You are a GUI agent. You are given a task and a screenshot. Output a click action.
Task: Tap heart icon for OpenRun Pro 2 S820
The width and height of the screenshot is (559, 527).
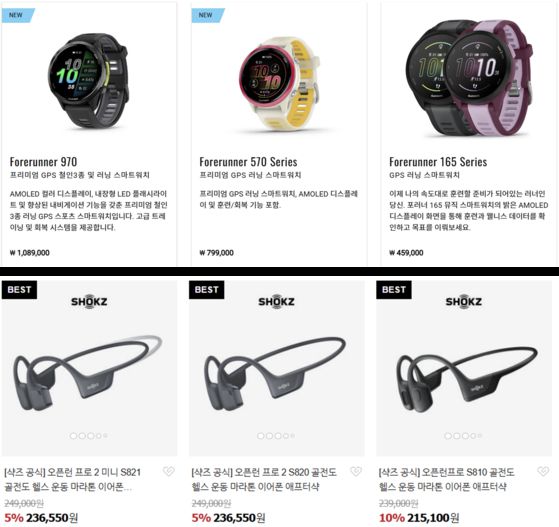coord(356,471)
